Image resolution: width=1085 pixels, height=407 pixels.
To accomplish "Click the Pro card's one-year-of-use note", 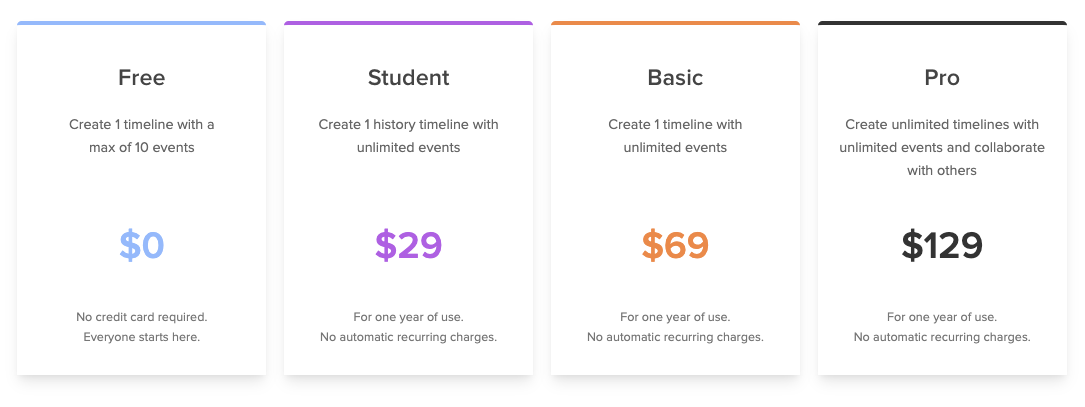I will [x=942, y=317].
